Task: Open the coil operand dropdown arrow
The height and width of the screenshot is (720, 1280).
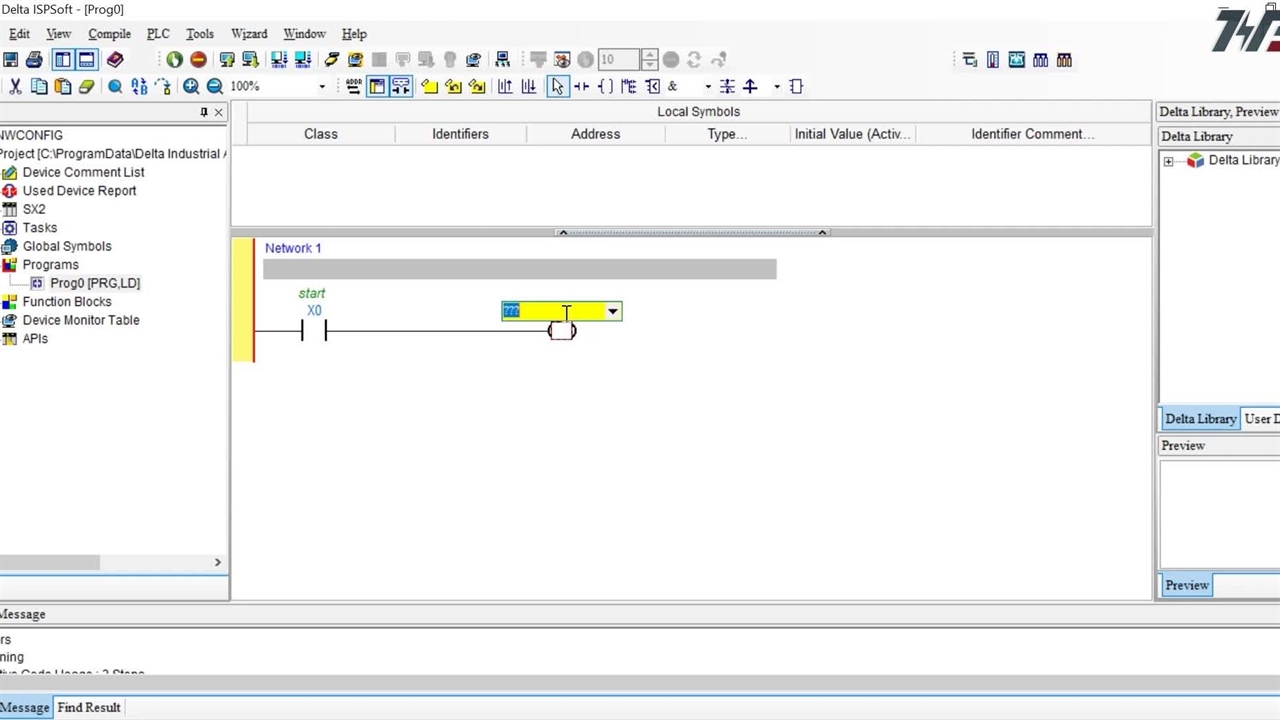Action: pos(612,312)
